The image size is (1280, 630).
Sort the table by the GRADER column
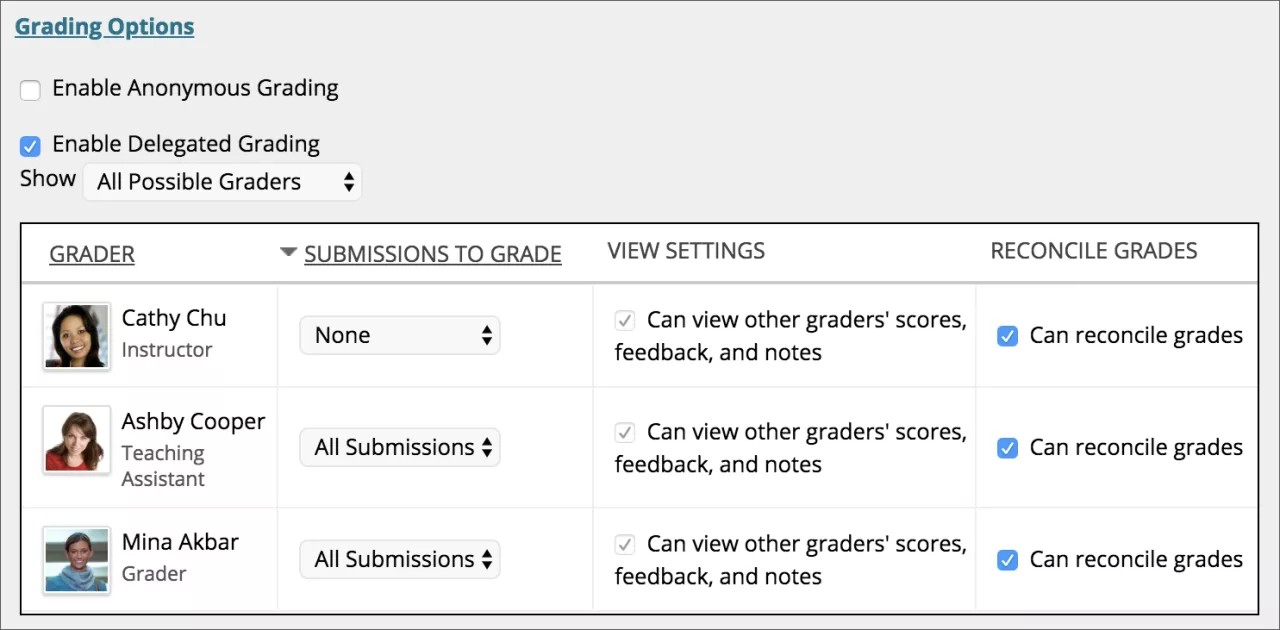click(x=92, y=254)
